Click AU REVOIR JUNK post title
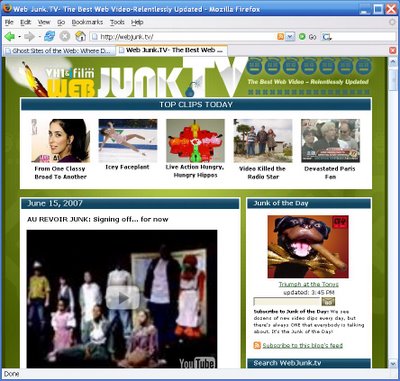The height and width of the screenshot is (381, 400). pyautogui.click(x=98, y=219)
